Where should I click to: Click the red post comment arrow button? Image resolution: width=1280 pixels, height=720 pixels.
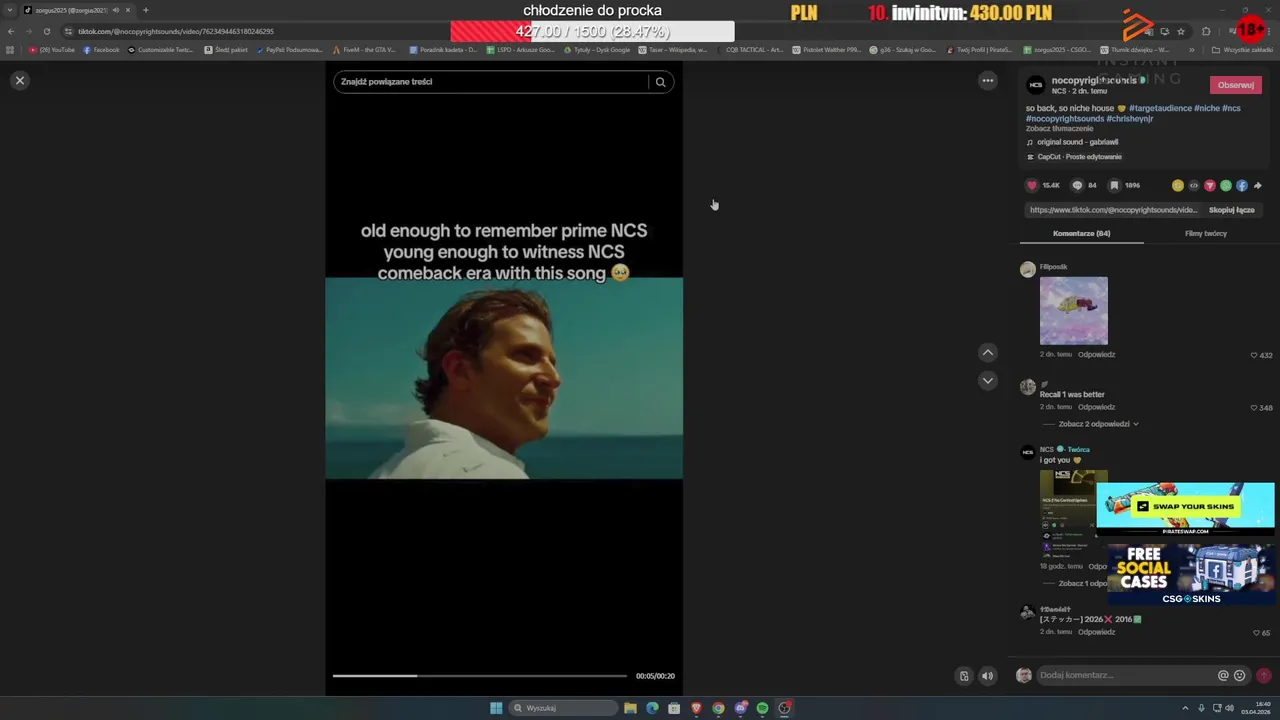coord(1264,675)
